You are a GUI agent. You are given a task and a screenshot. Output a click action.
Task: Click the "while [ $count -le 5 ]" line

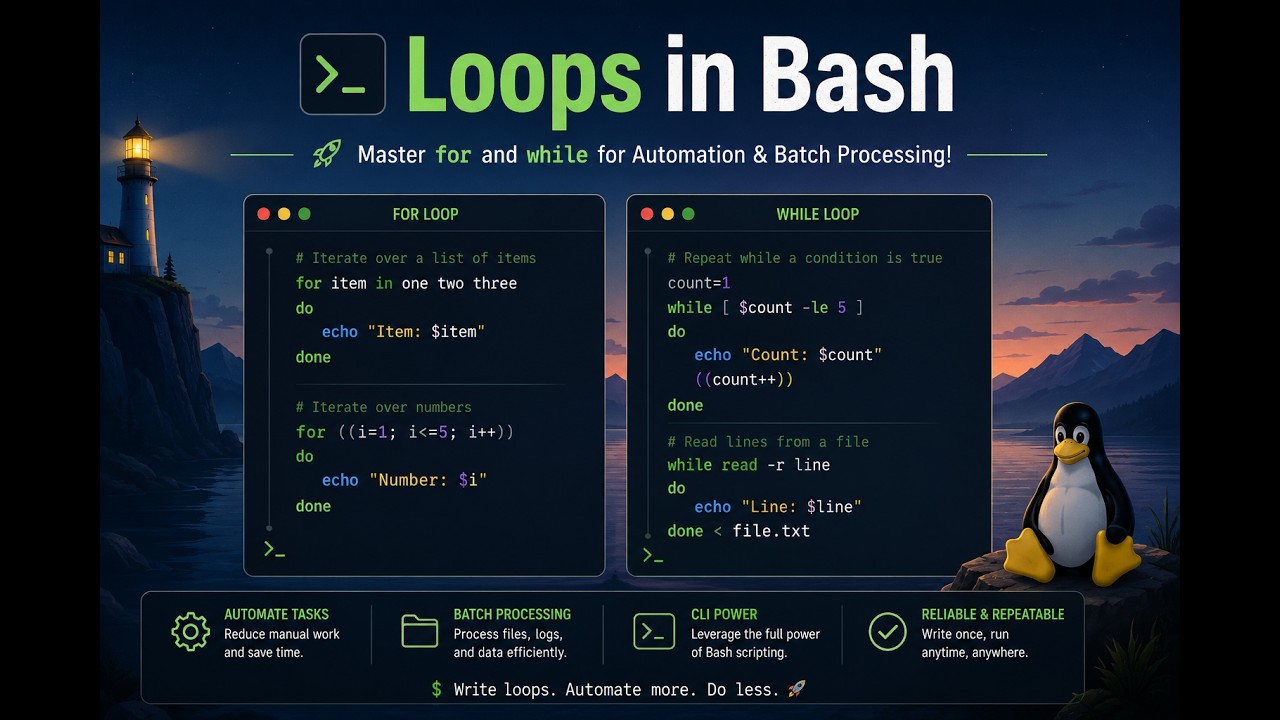point(765,307)
